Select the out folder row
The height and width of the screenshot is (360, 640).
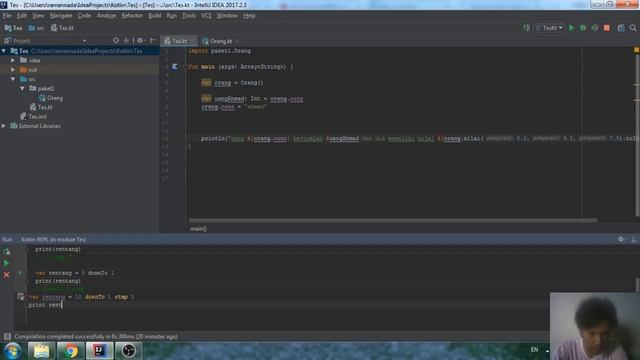pyautogui.click(x=80, y=70)
